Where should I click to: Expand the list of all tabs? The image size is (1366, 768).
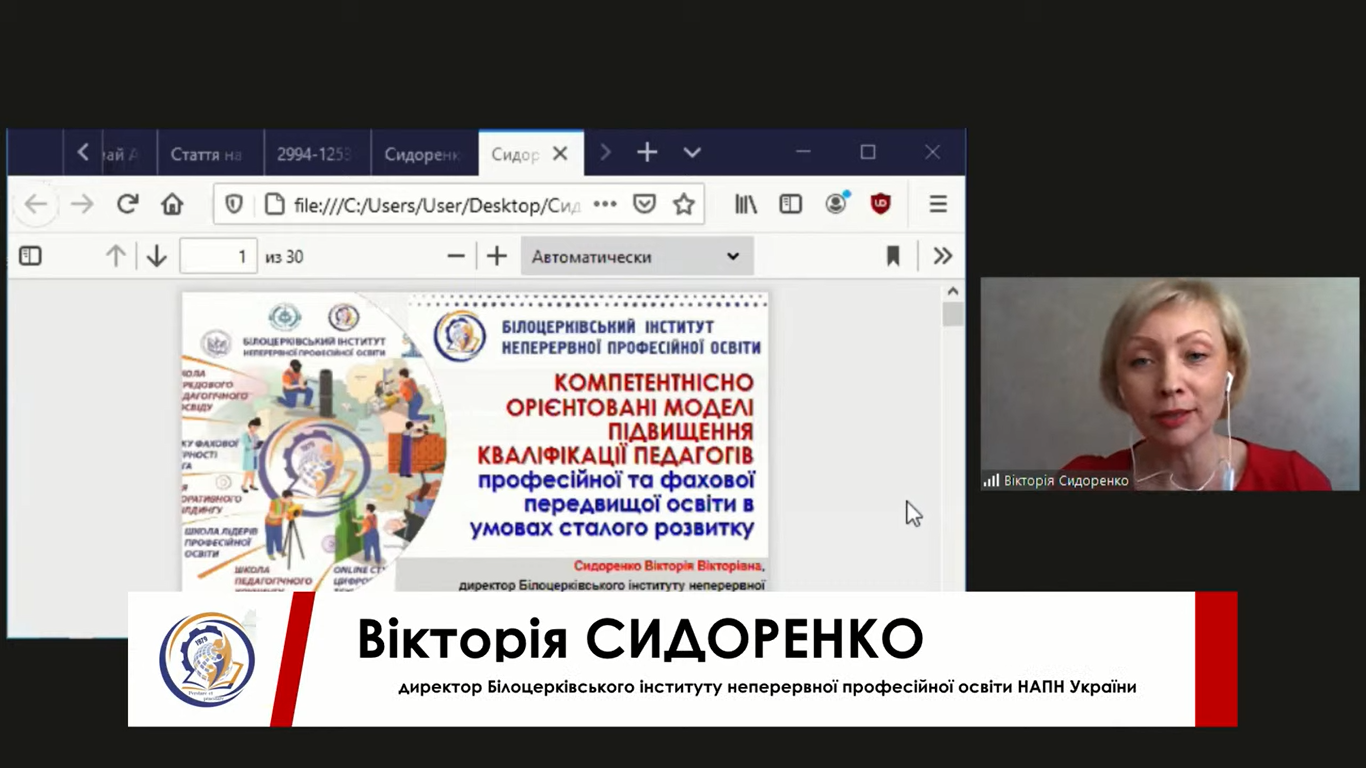pyautogui.click(x=692, y=153)
